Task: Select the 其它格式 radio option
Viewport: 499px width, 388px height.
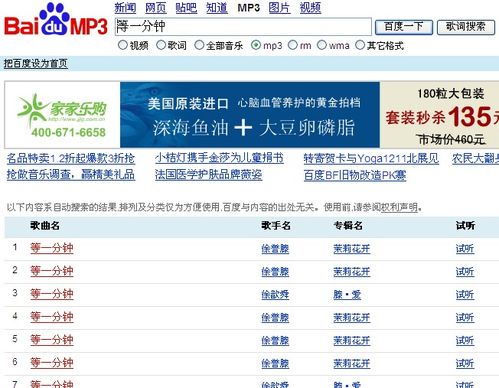Action: click(360, 45)
